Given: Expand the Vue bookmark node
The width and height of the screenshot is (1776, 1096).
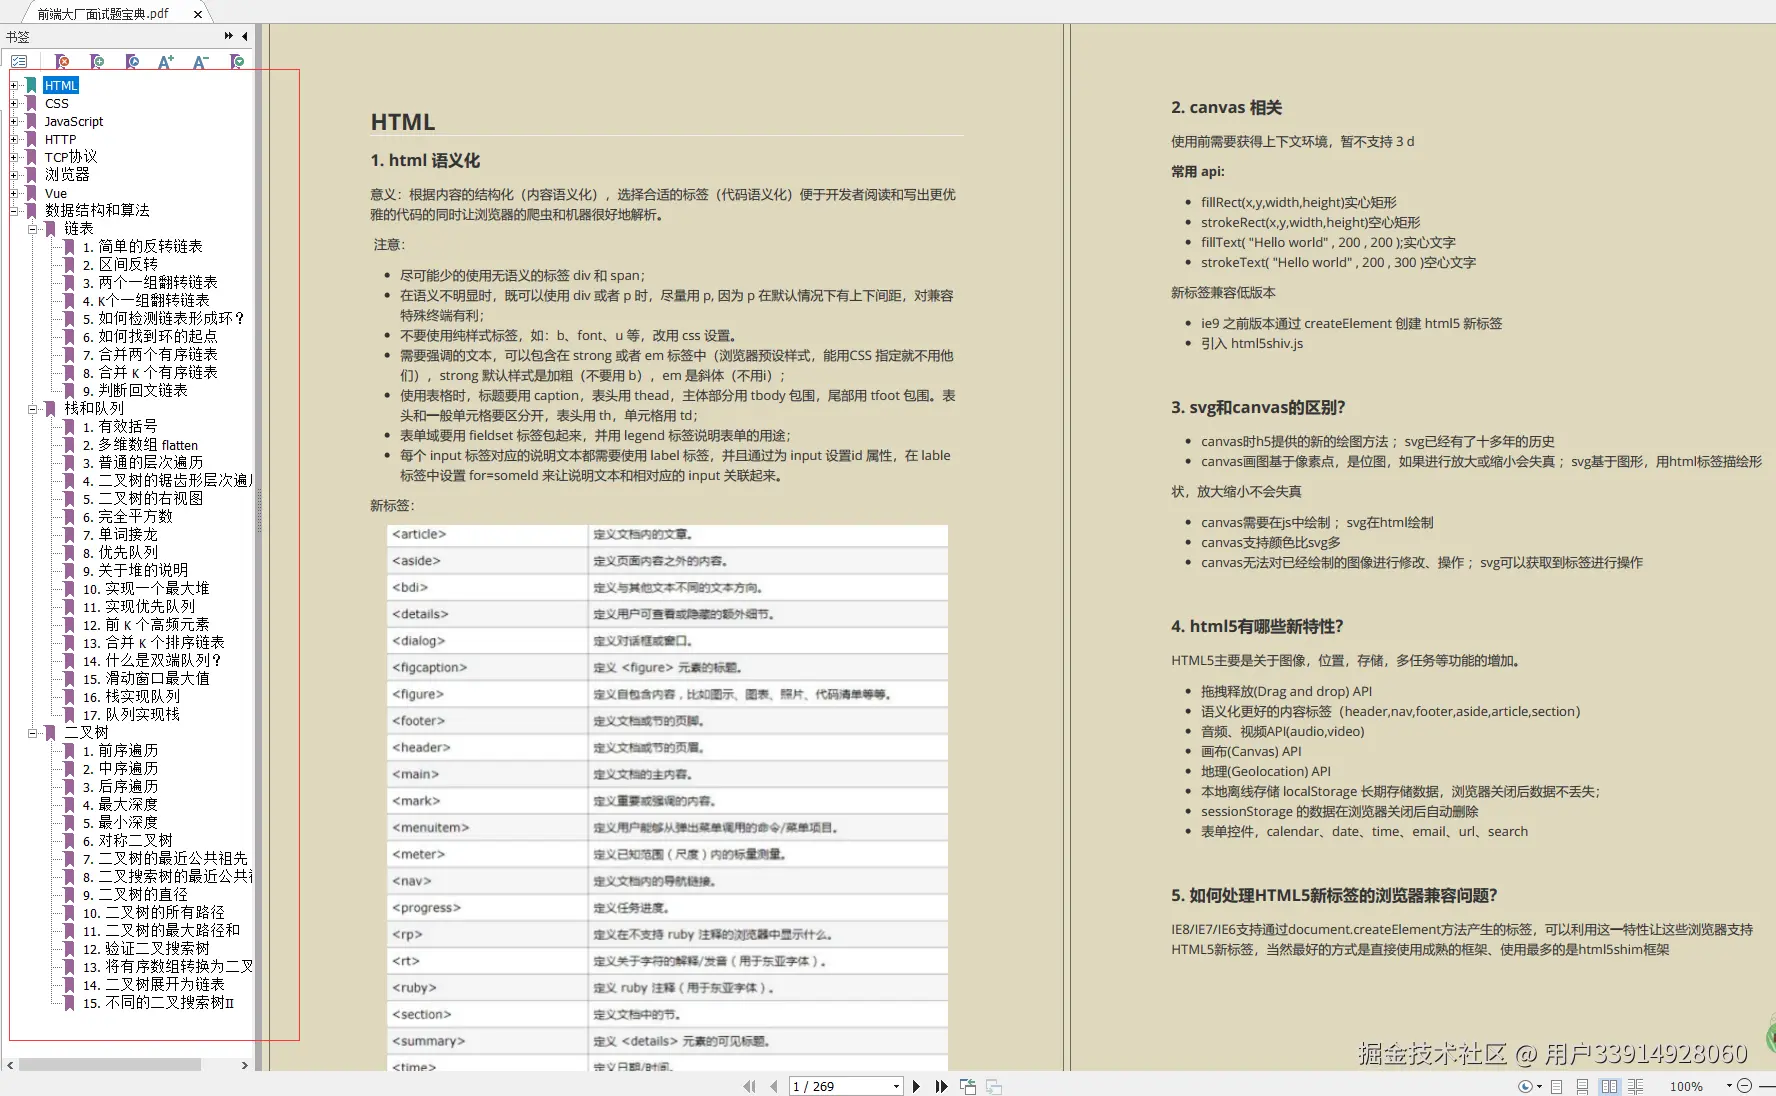Looking at the screenshot, I should pyautogui.click(x=15, y=193).
